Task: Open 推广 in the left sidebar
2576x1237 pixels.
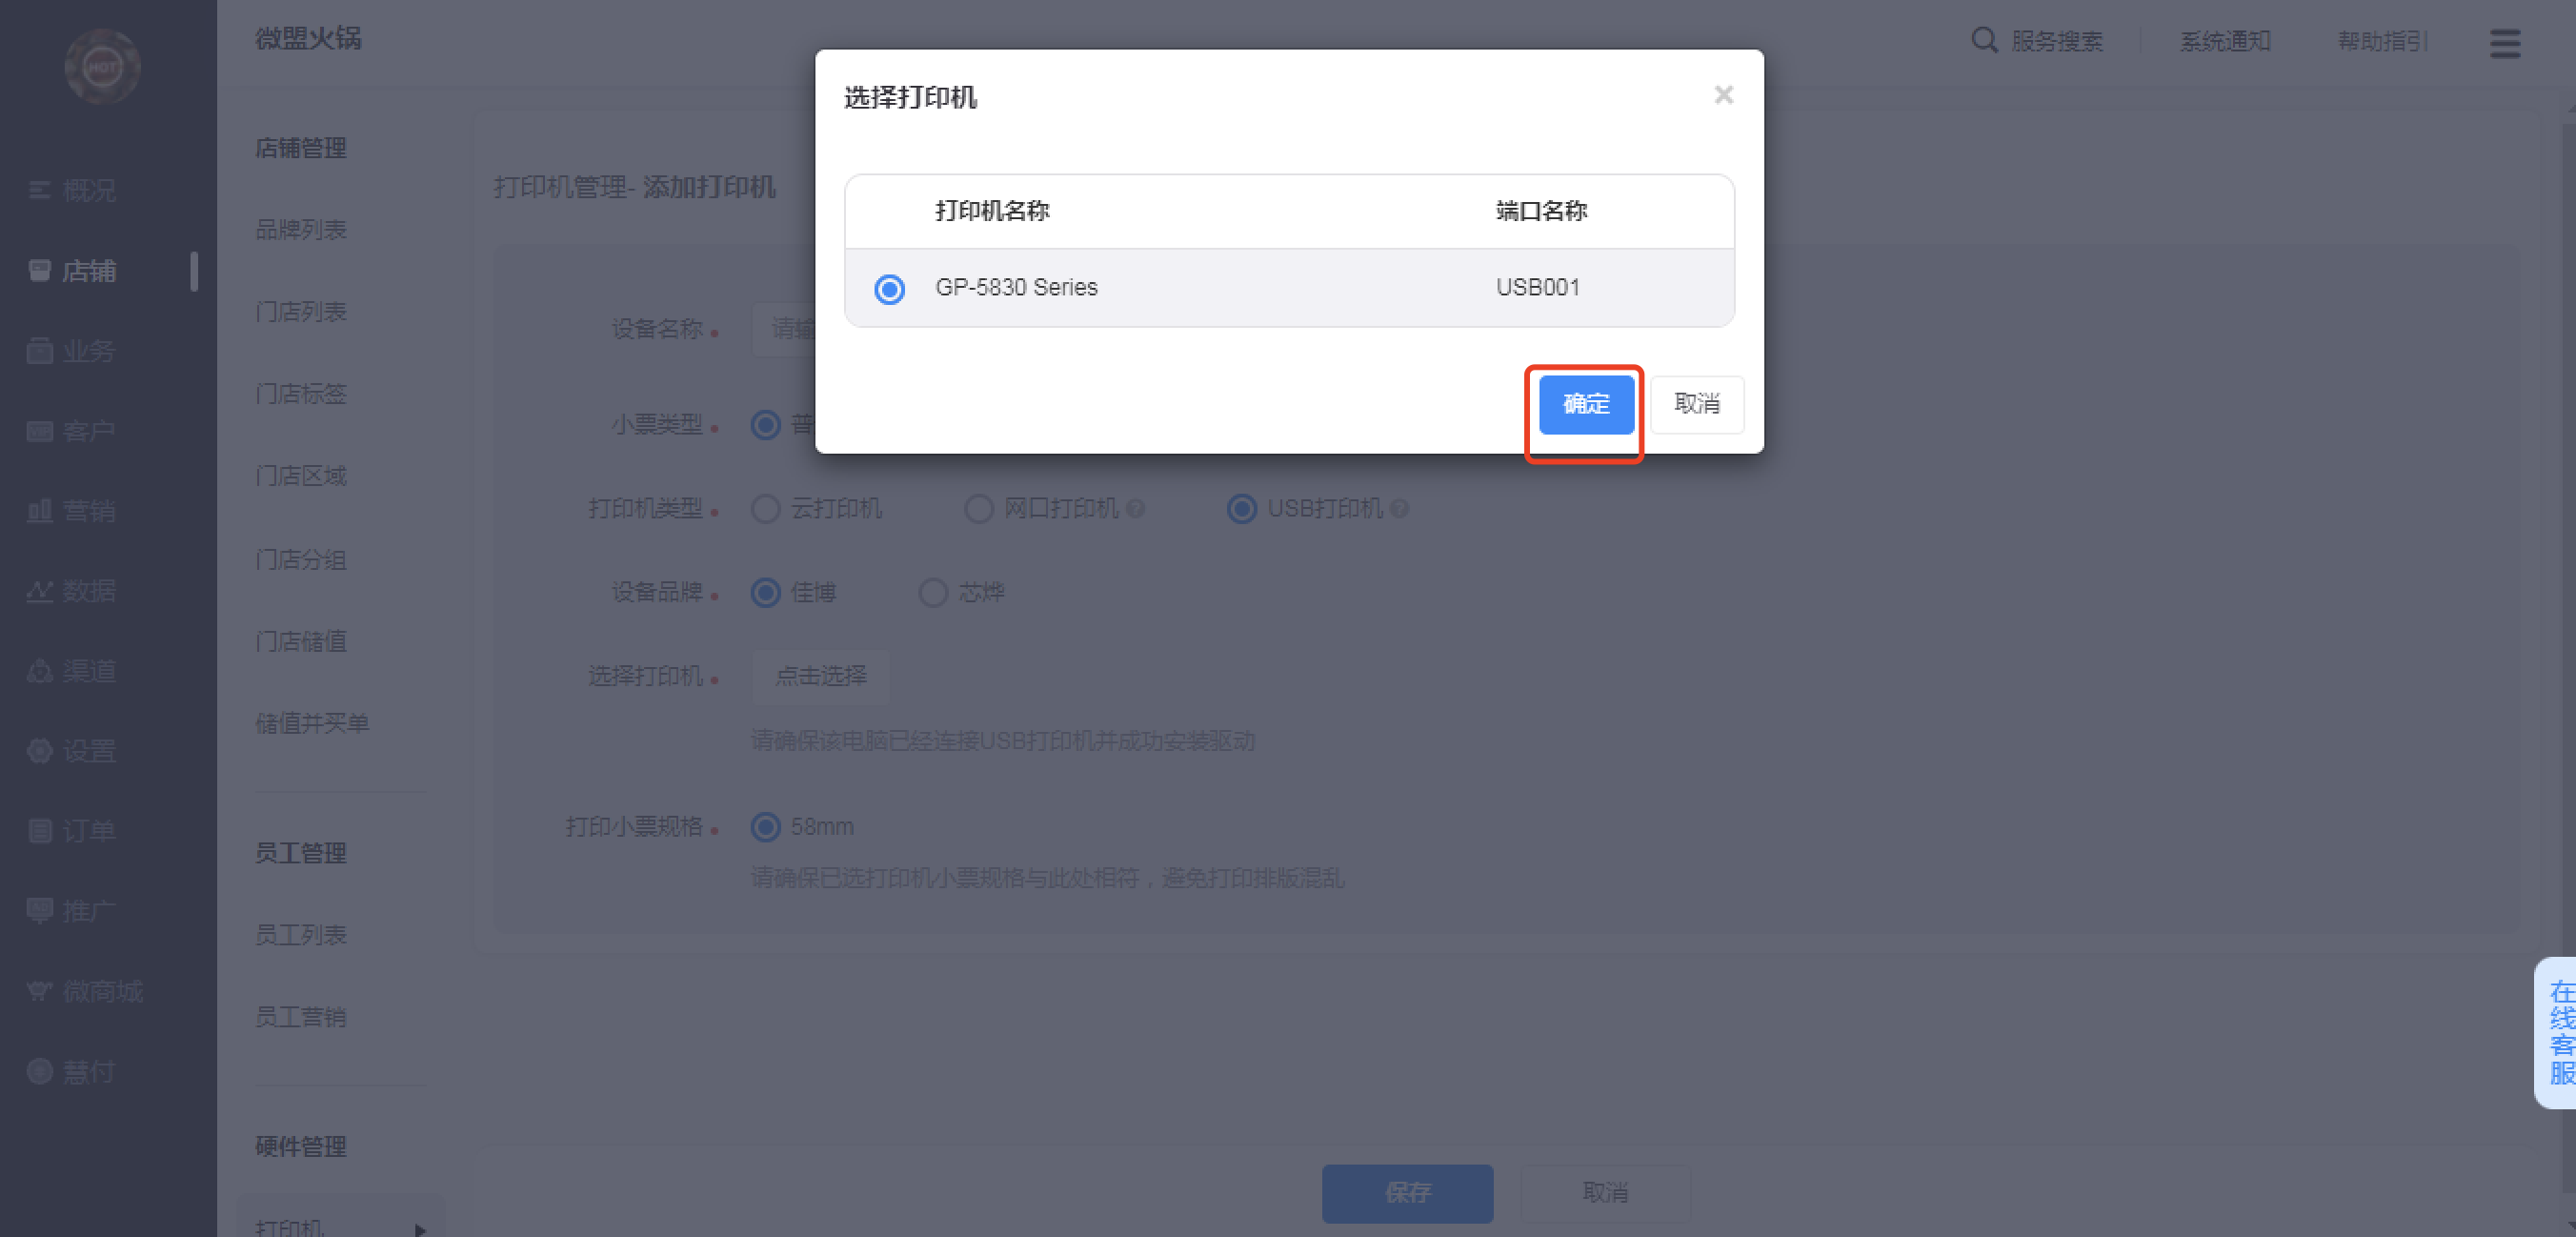Action: click(72, 911)
